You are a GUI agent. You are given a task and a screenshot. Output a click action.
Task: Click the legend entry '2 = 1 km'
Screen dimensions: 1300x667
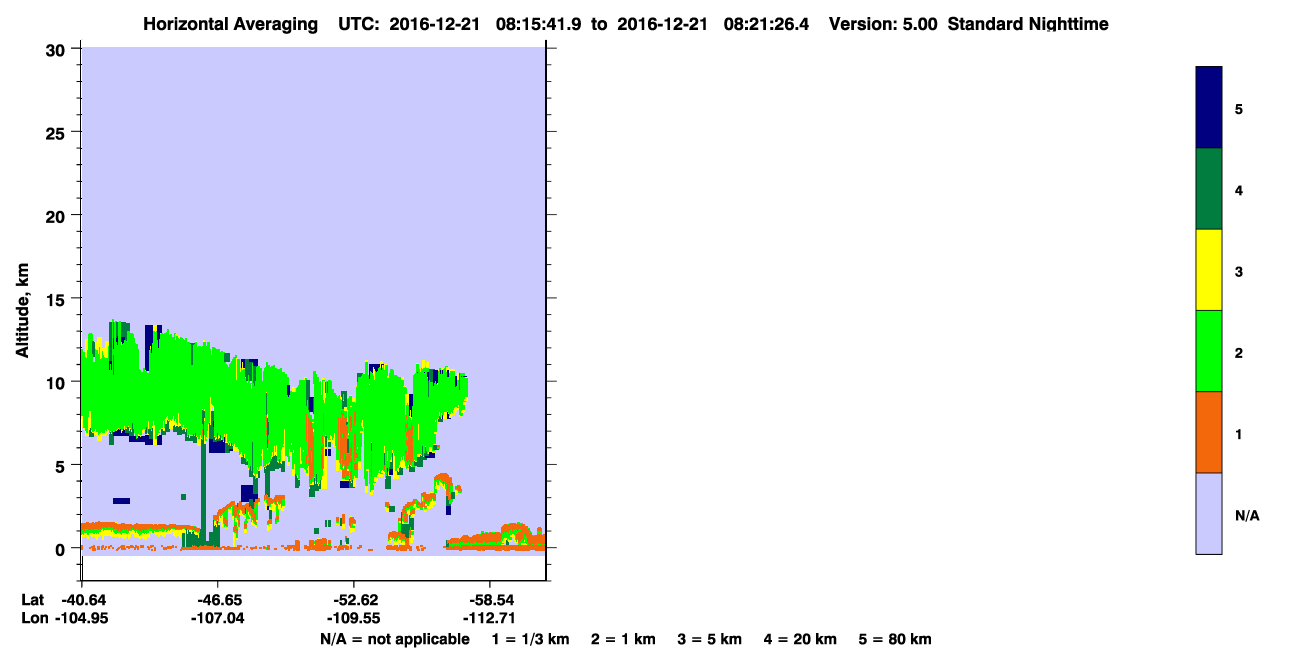623,639
